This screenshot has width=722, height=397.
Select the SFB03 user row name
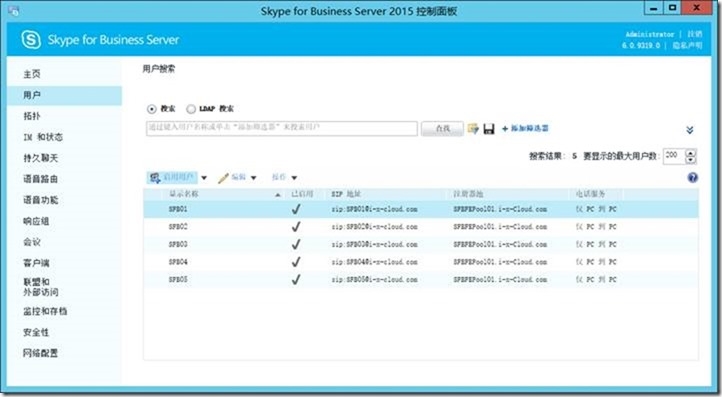pyautogui.click(x=178, y=244)
